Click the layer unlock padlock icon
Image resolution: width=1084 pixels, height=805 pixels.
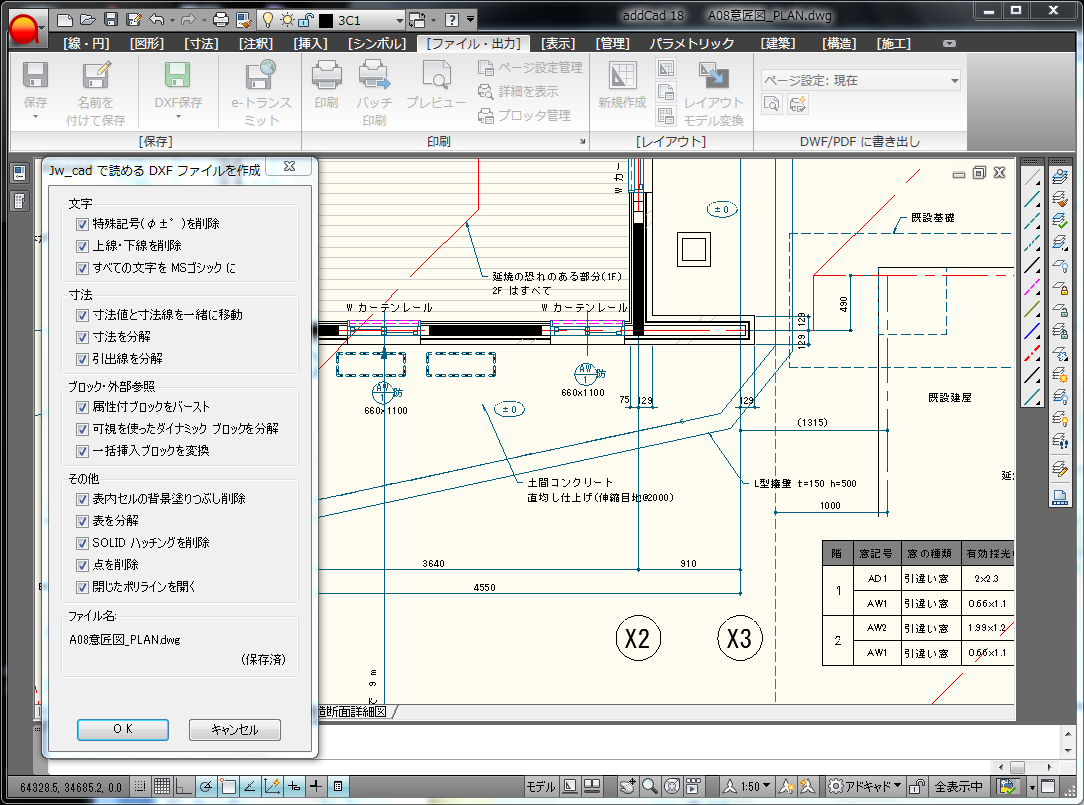pyautogui.click(x=306, y=19)
